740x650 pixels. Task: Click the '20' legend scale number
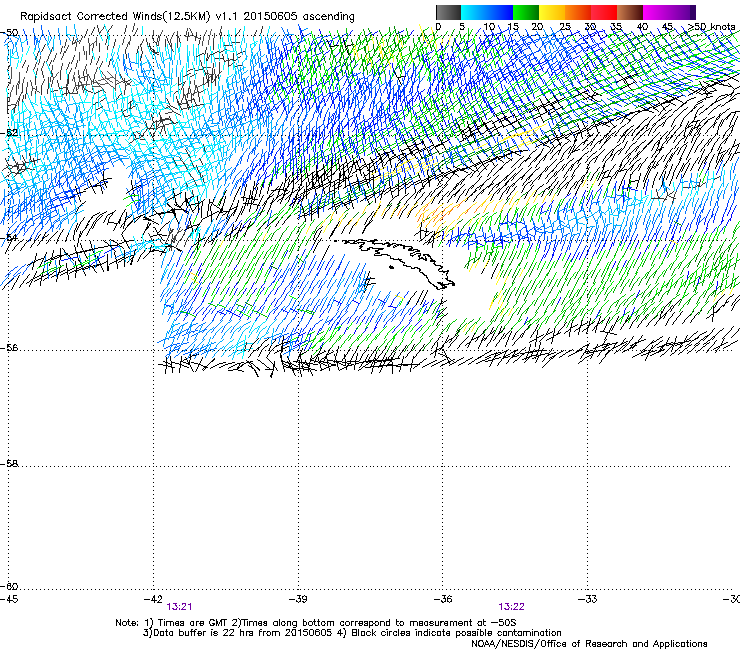point(537,27)
